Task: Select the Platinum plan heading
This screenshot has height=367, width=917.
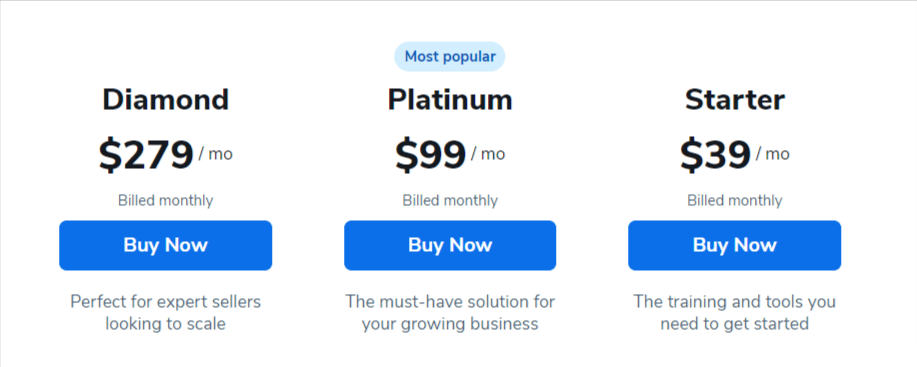Action: (450, 99)
